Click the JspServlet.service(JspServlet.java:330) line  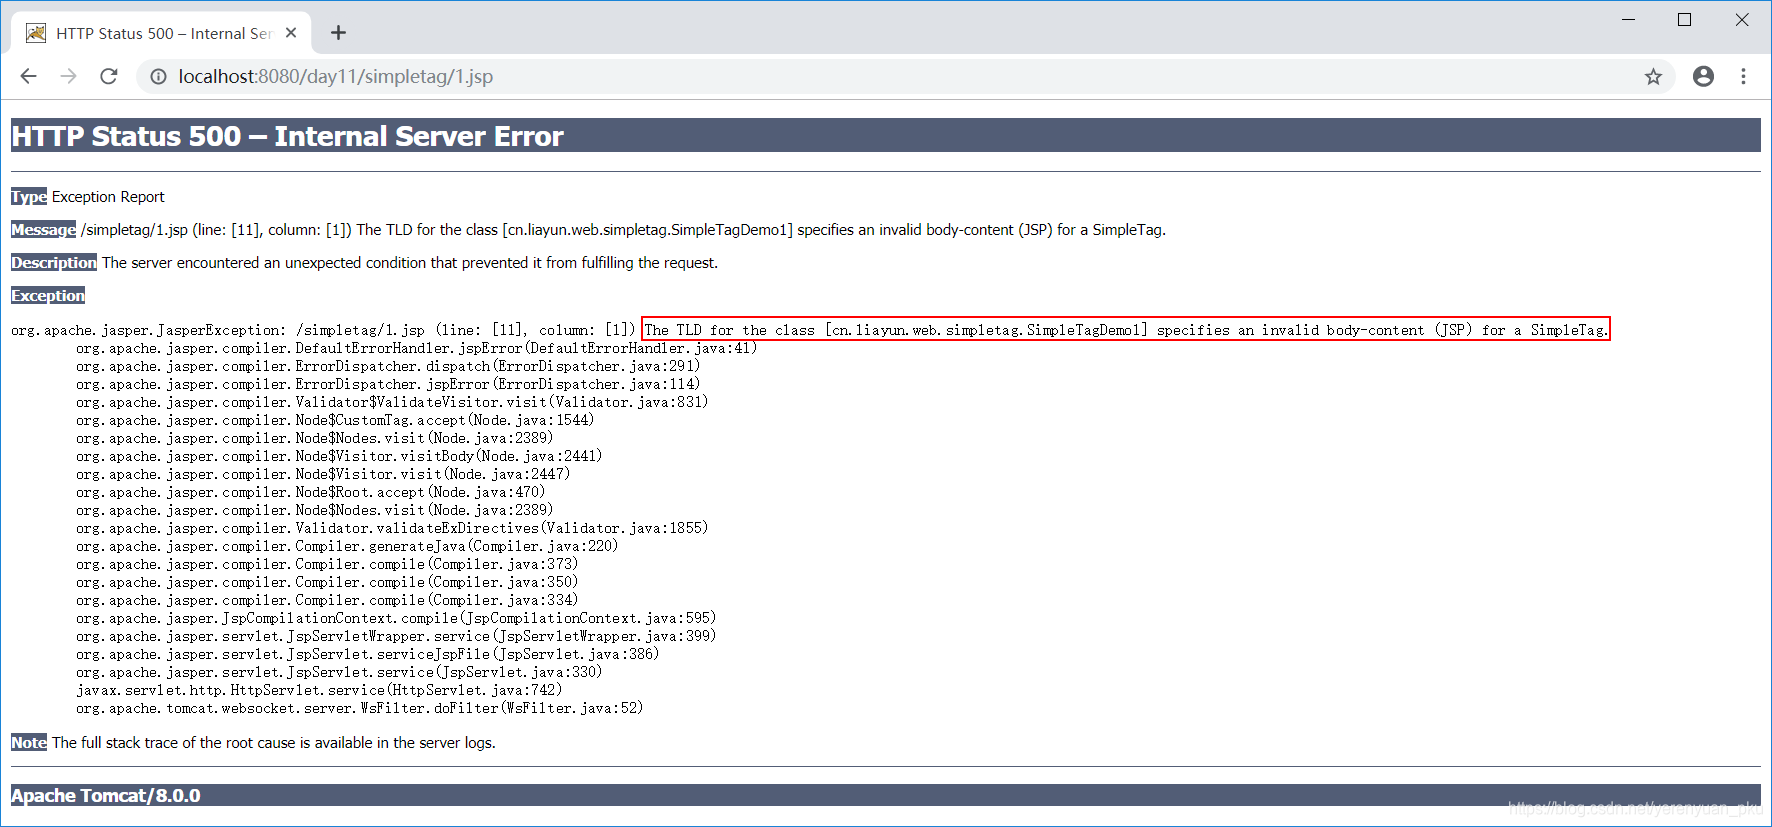339,672
